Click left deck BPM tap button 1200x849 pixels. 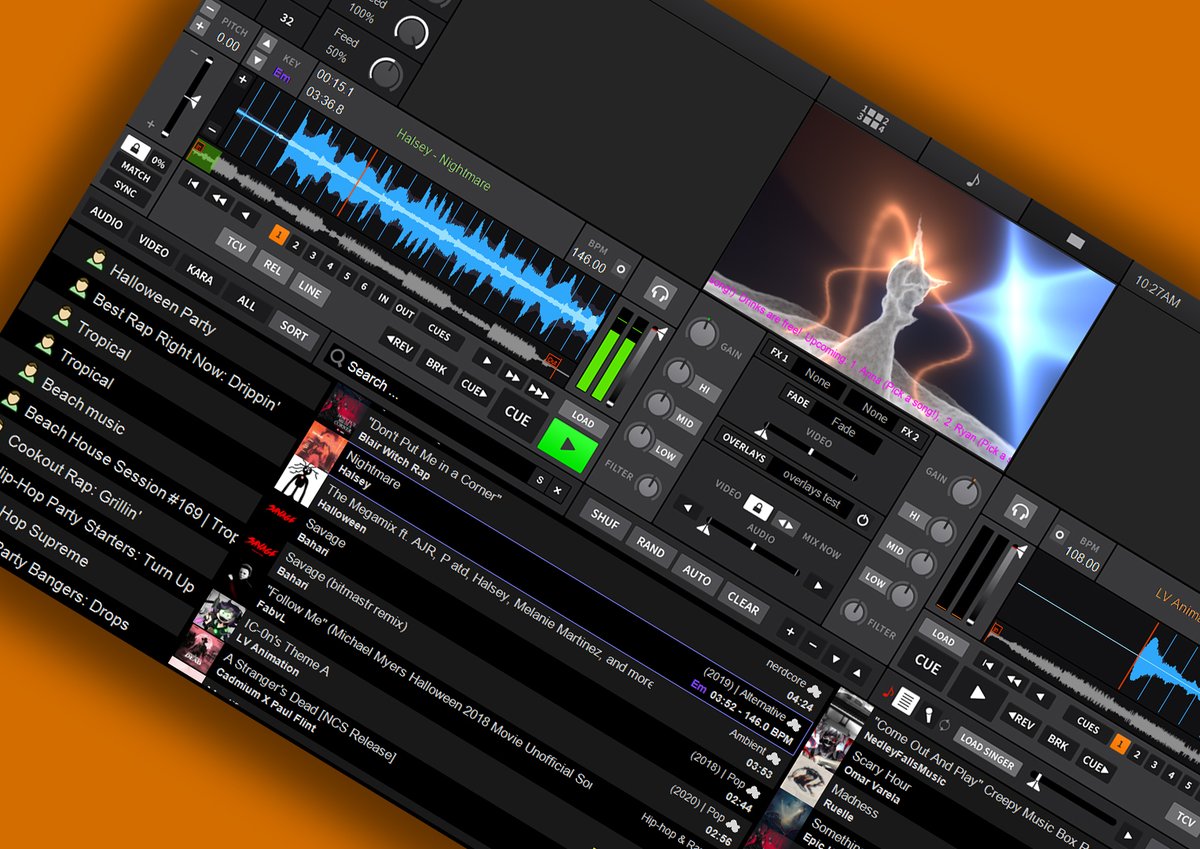coord(621,270)
